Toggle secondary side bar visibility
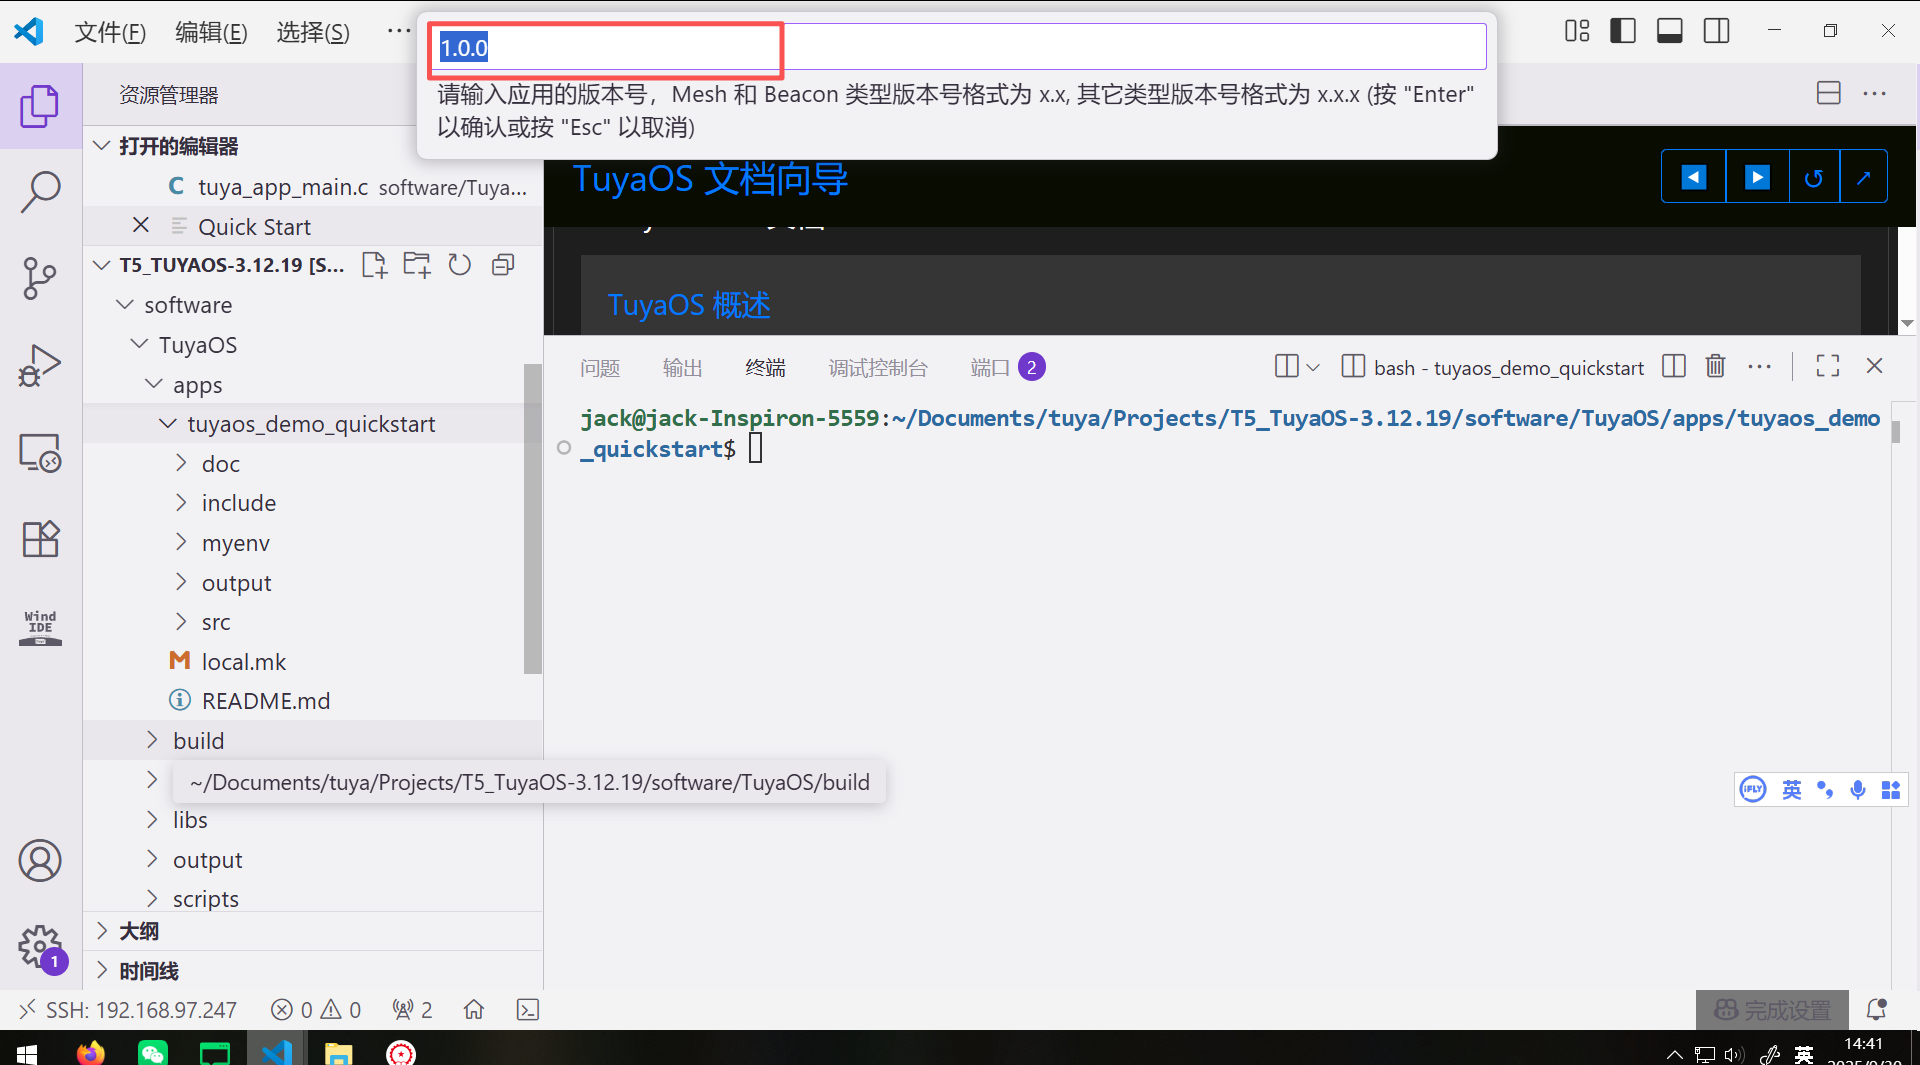1920x1065 pixels. [x=1716, y=31]
